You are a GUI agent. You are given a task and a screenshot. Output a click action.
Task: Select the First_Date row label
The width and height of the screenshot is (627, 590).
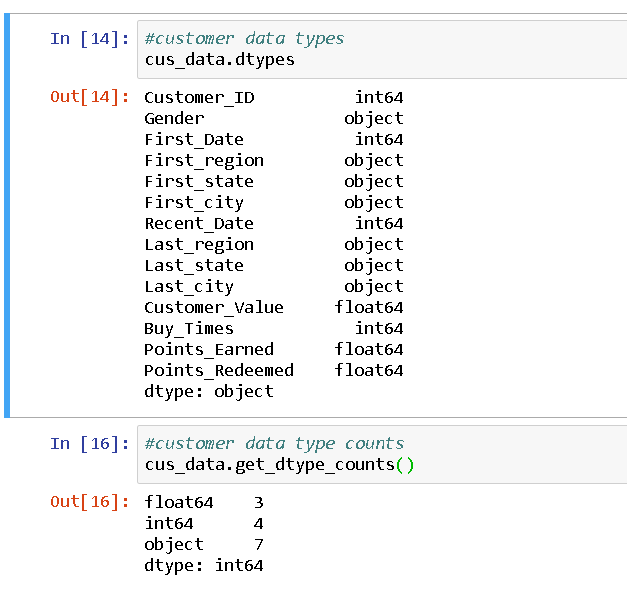(194, 140)
